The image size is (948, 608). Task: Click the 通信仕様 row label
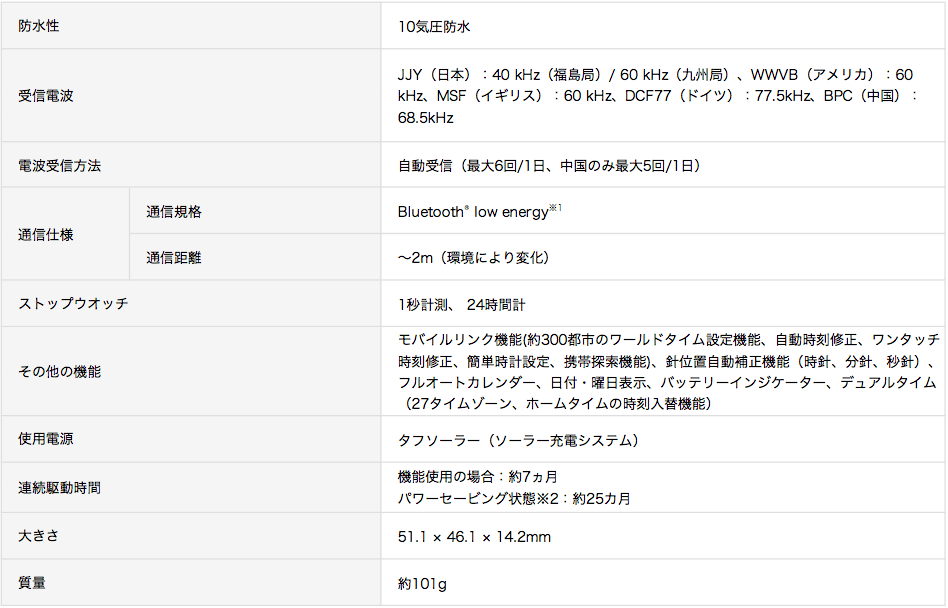[46, 235]
